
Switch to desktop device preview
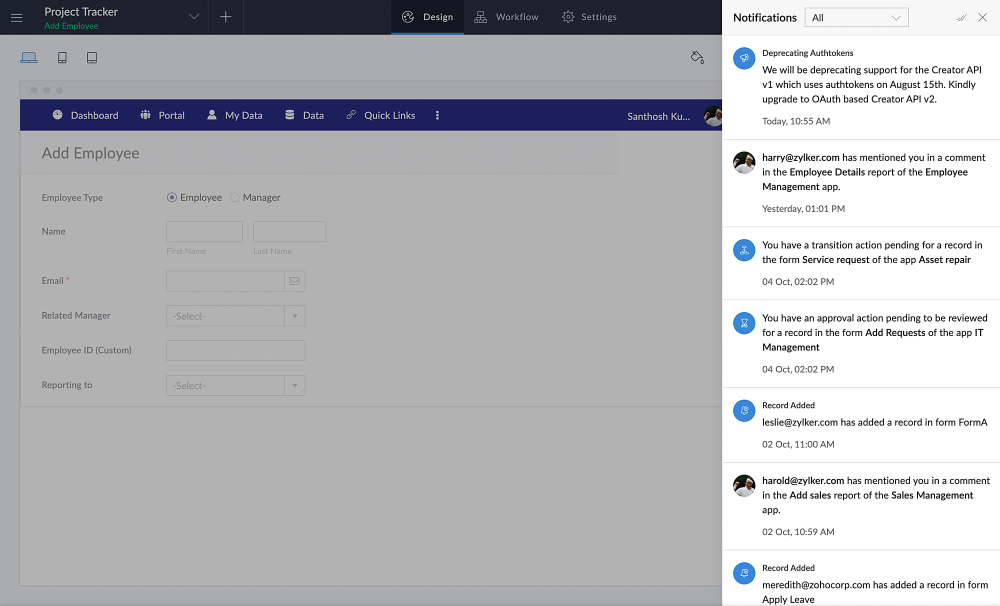pyautogui.click(x=29, y=58)
